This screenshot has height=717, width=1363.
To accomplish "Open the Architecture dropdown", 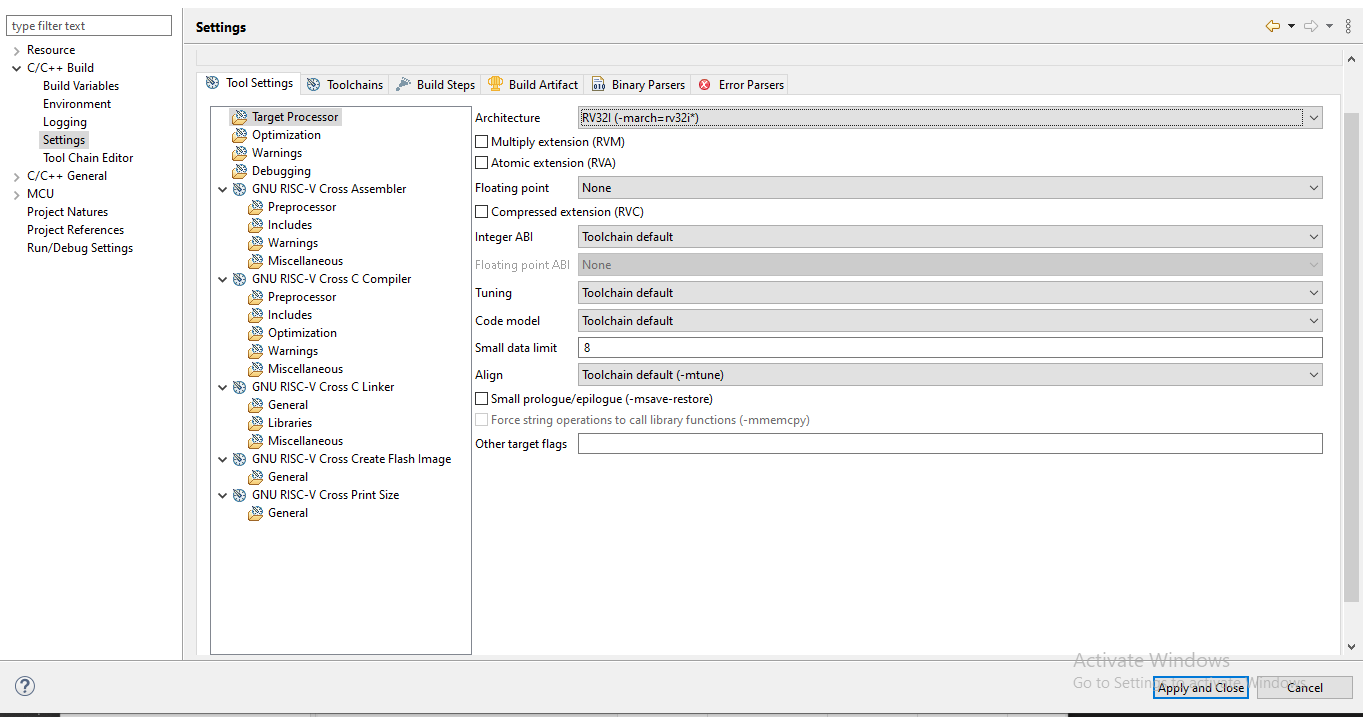I will [950, 118].
